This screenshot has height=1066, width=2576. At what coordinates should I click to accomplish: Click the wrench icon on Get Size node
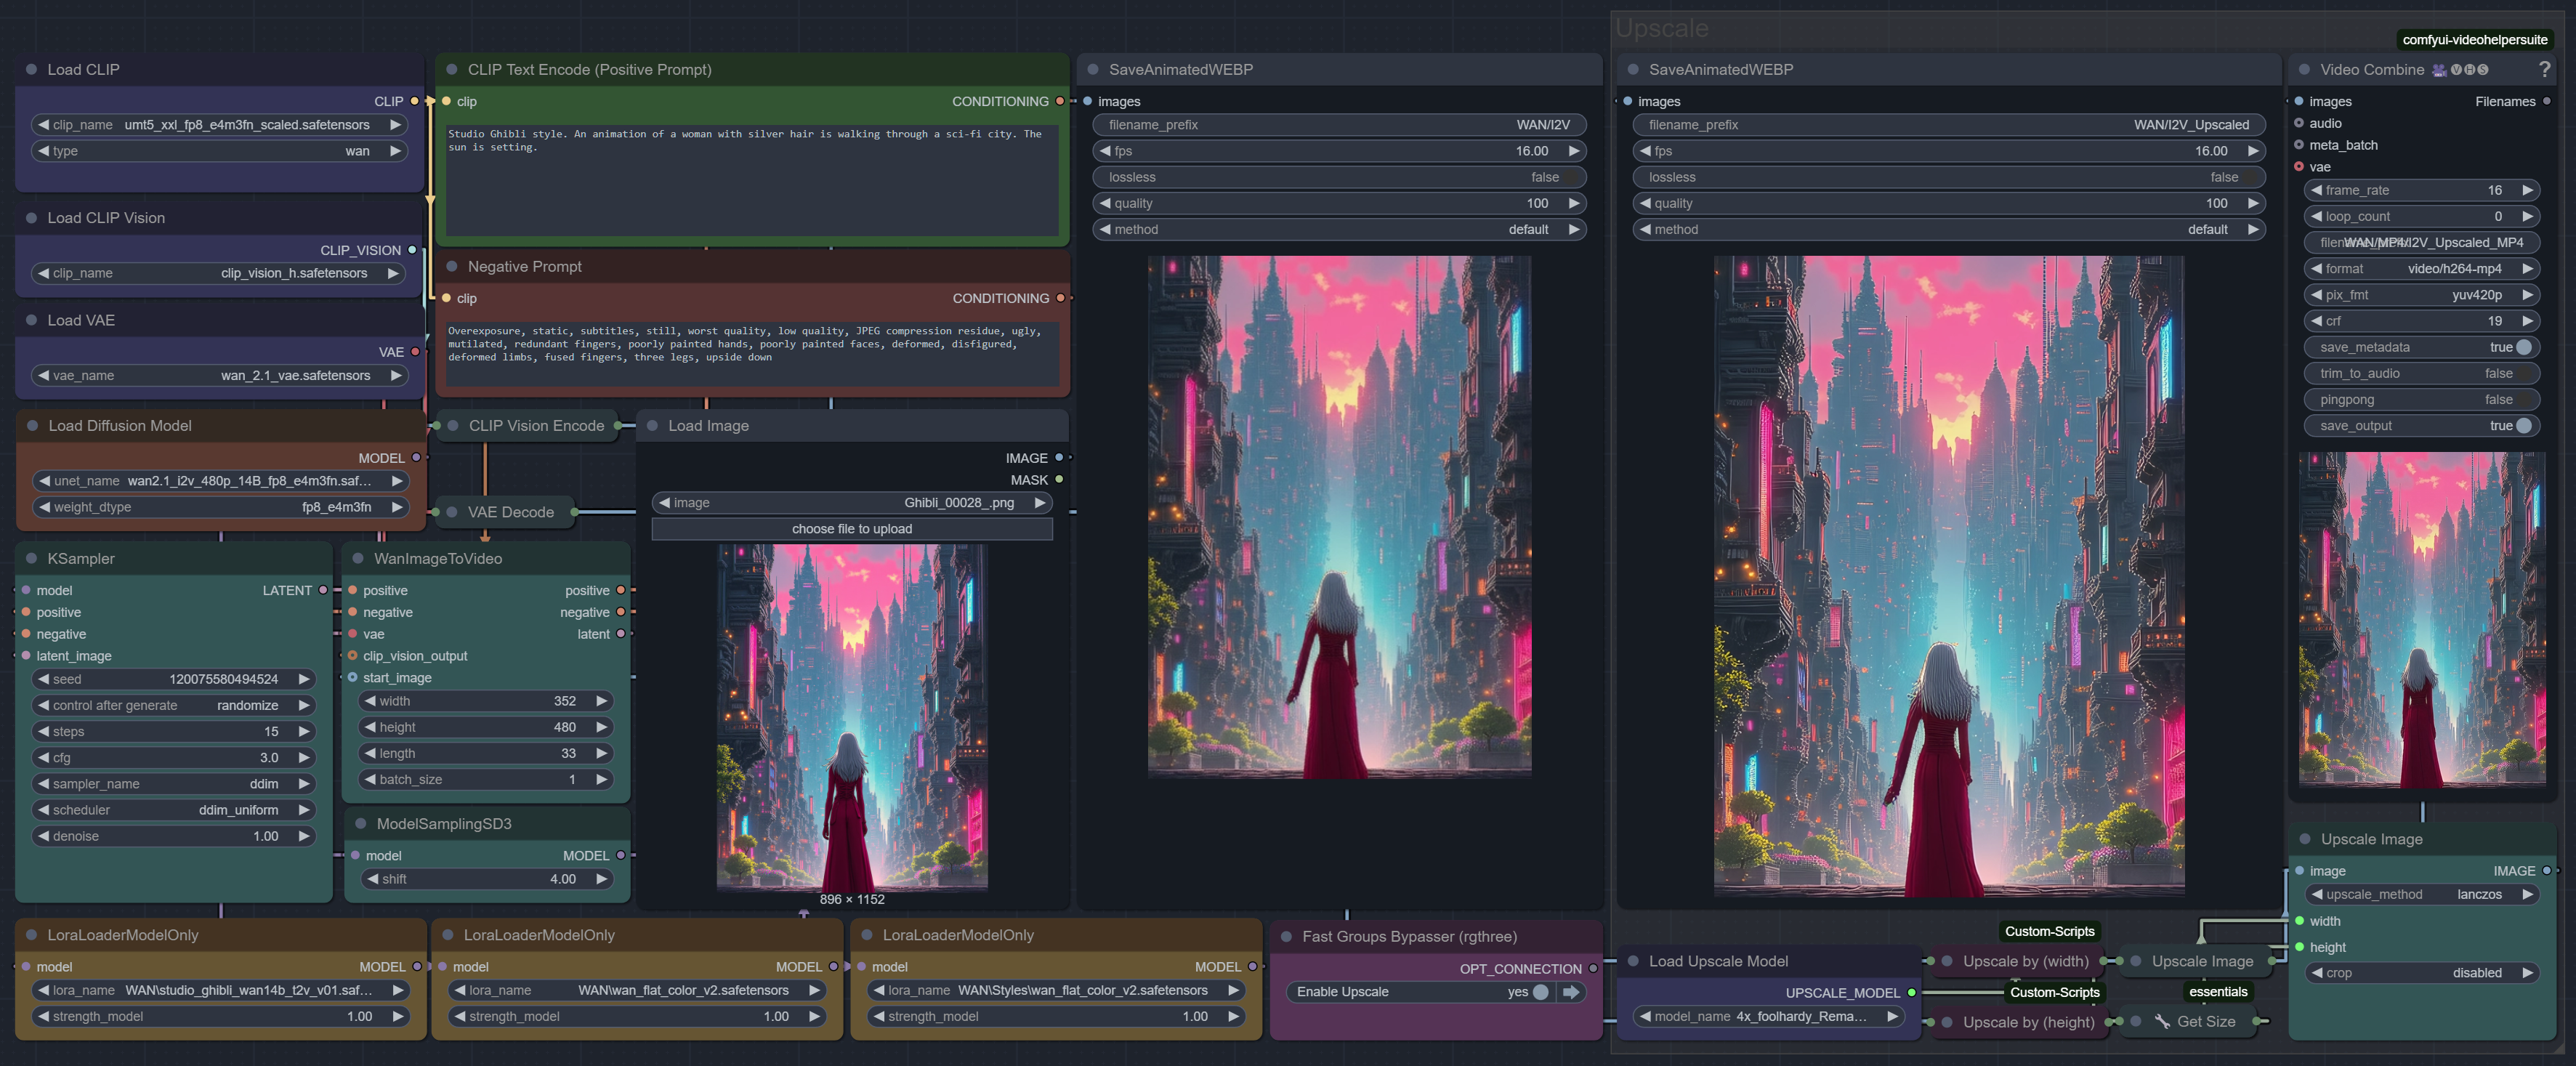pos(2162,1022)
